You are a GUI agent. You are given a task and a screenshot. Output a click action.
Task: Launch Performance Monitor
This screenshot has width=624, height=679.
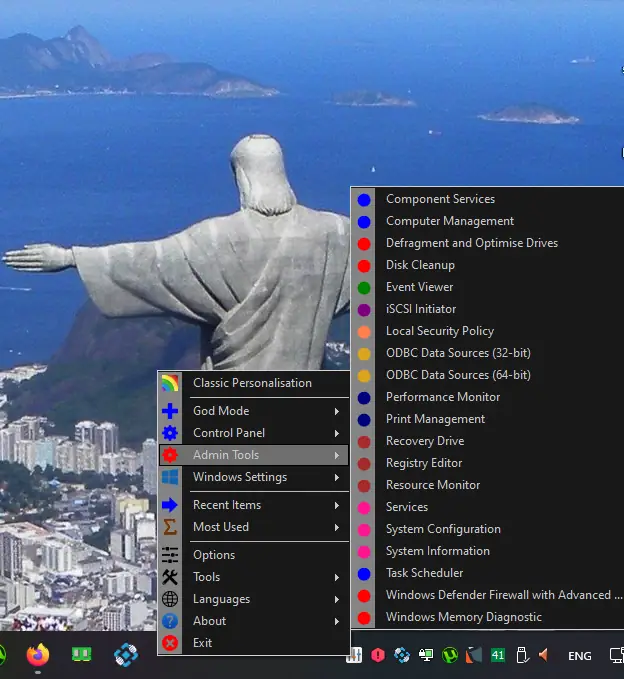pyautogui.click(x=488, y=397)
